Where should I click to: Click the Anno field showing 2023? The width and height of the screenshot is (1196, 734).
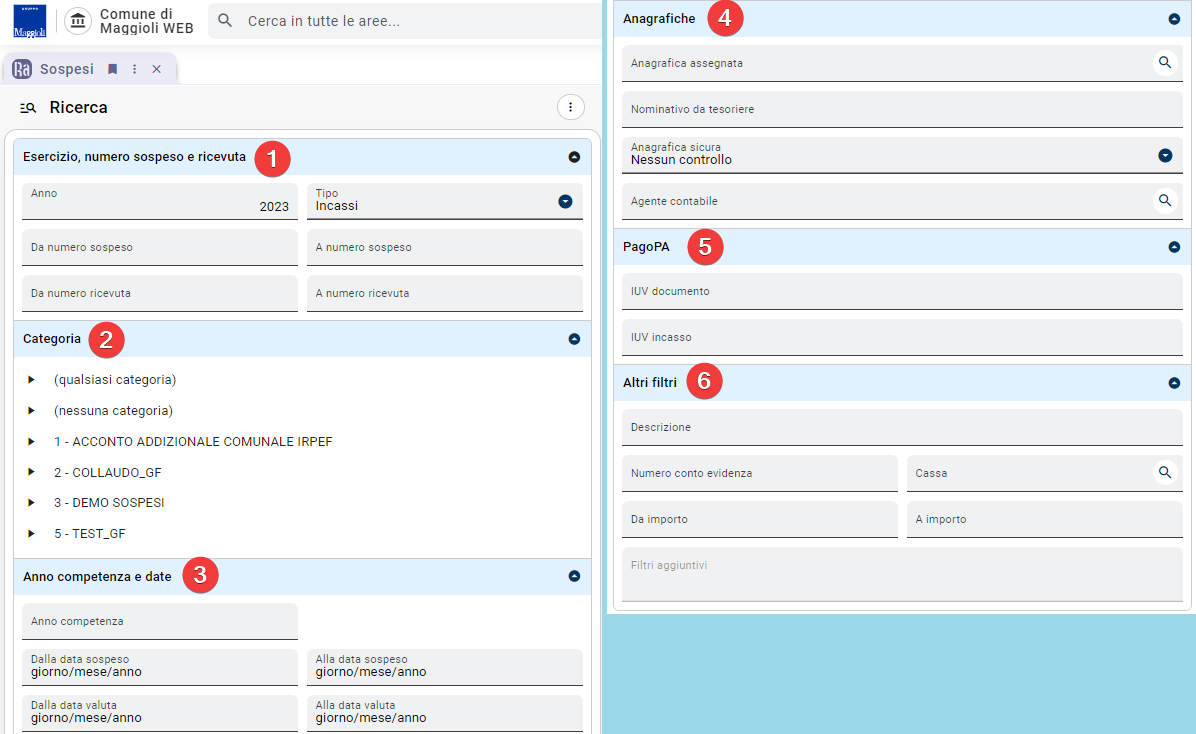159,201
